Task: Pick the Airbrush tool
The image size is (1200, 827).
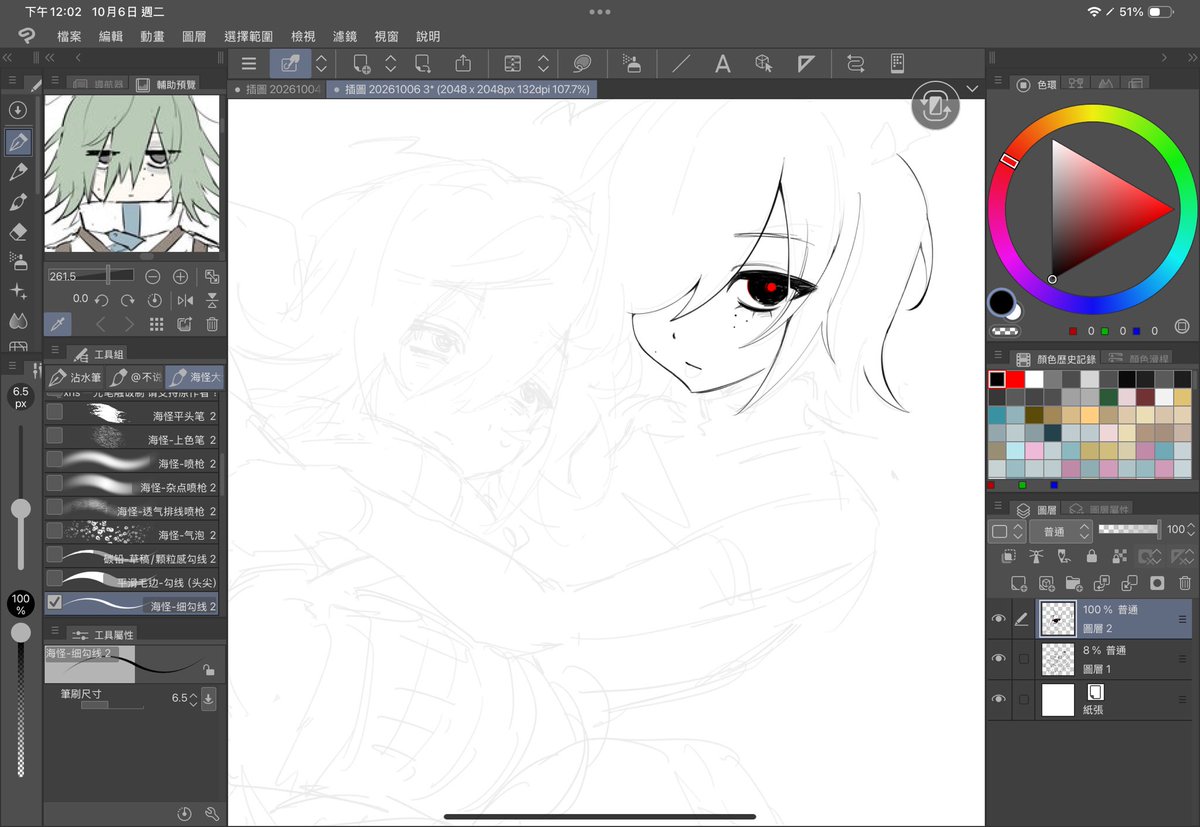Action: tap(17, 262)
